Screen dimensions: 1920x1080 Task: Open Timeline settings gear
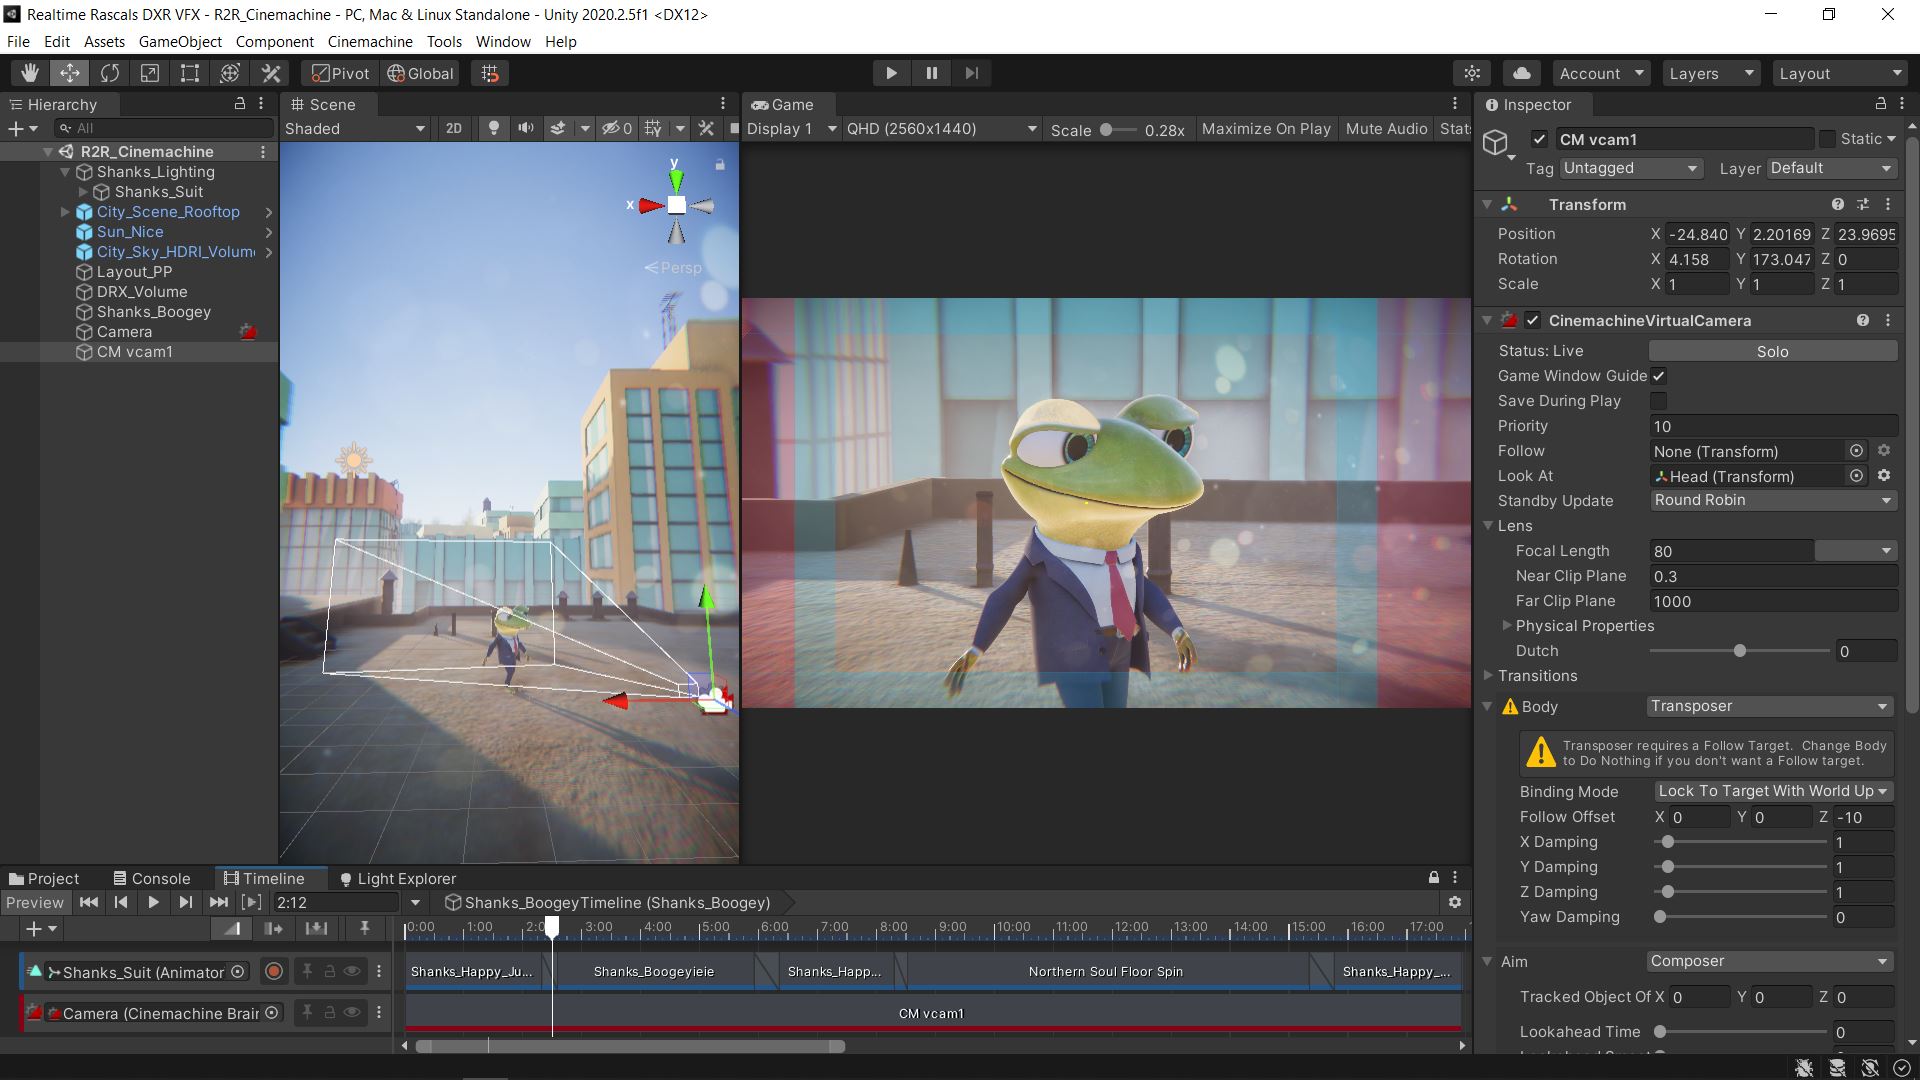(1455, 902)
